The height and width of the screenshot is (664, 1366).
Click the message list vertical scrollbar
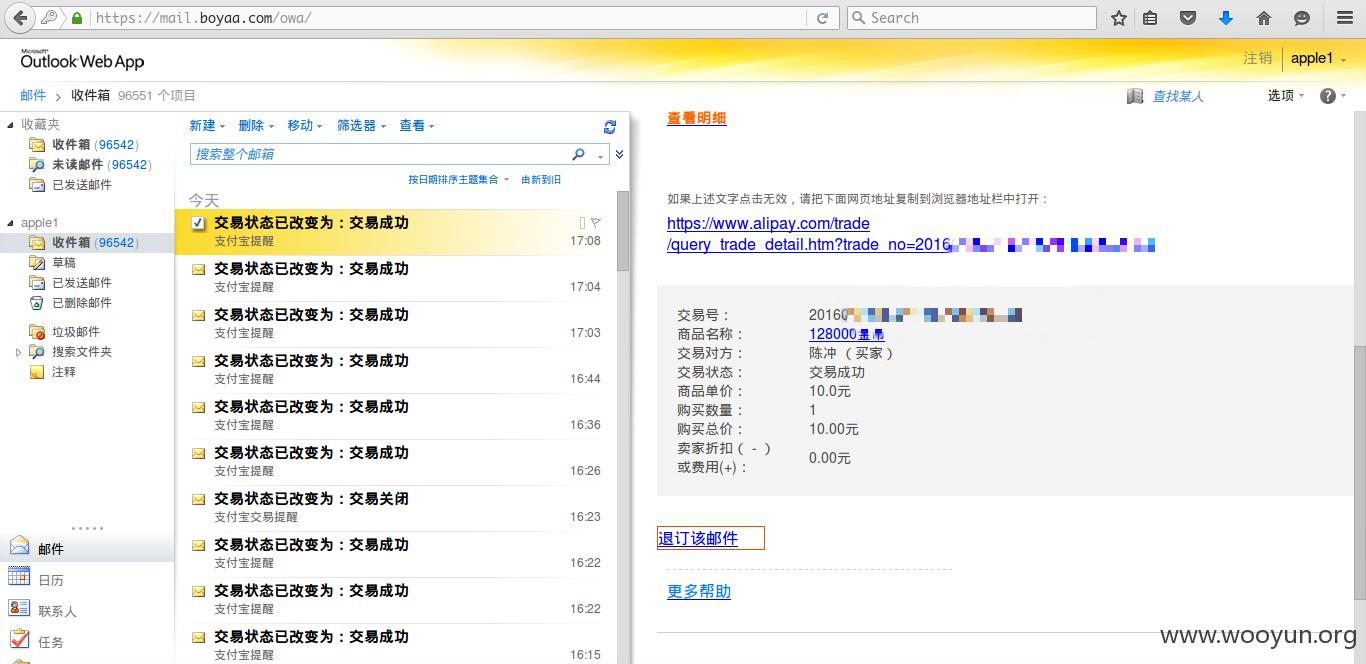coord(623,230)
